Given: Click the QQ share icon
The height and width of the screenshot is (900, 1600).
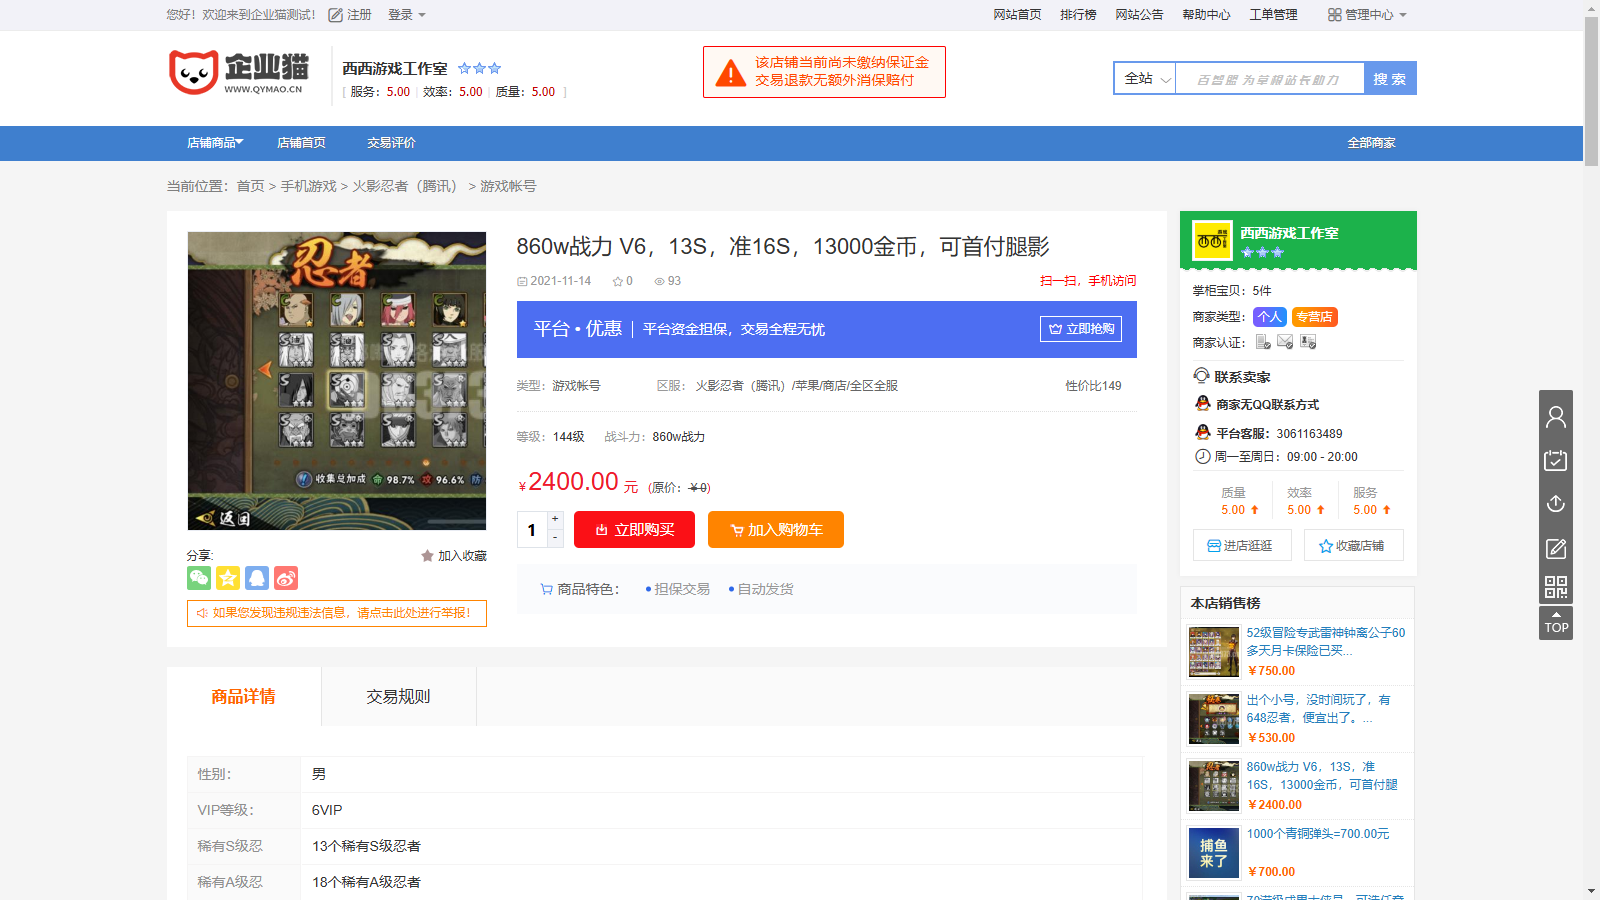Looking at the screenshot, I should 257,578.
